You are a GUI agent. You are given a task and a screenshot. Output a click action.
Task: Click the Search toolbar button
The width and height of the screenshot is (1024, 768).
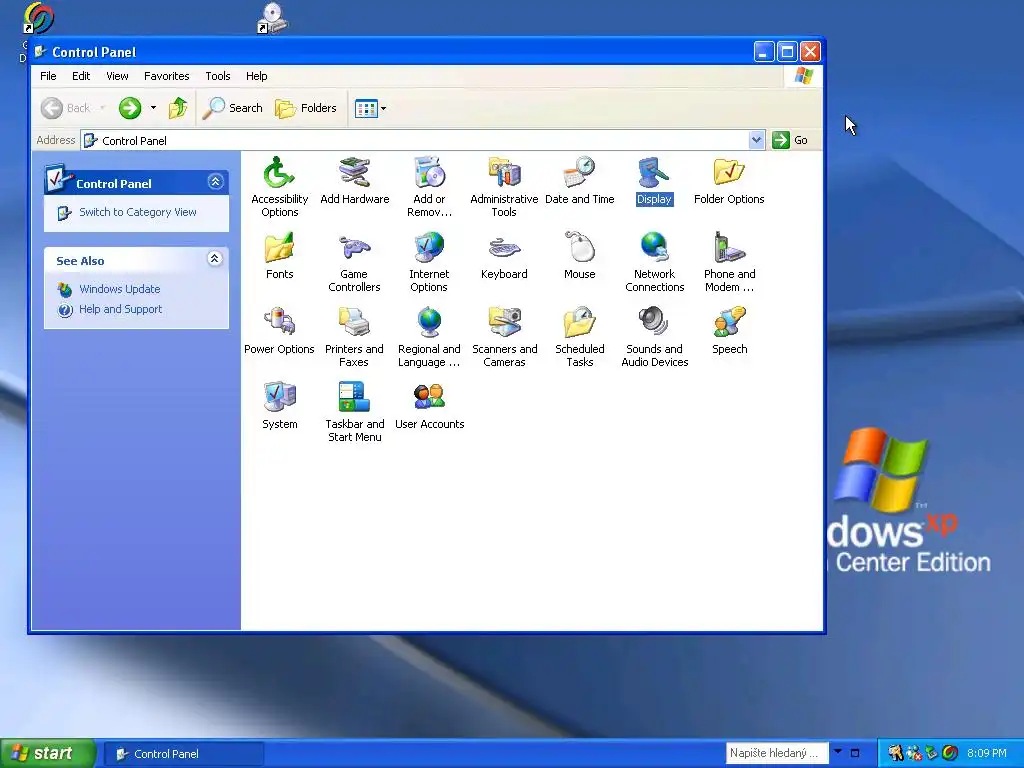[x=232, y=108]
